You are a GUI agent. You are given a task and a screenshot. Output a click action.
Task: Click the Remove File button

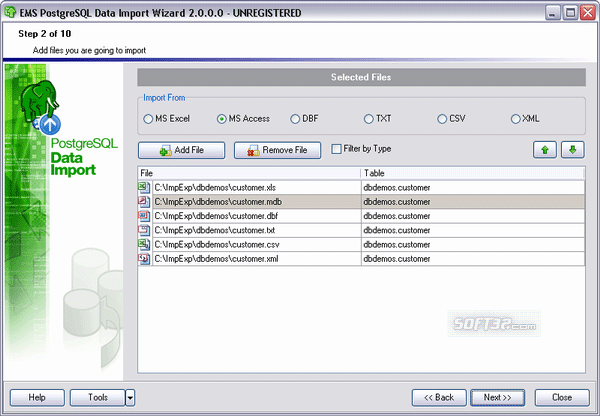[x=277, y=150]
